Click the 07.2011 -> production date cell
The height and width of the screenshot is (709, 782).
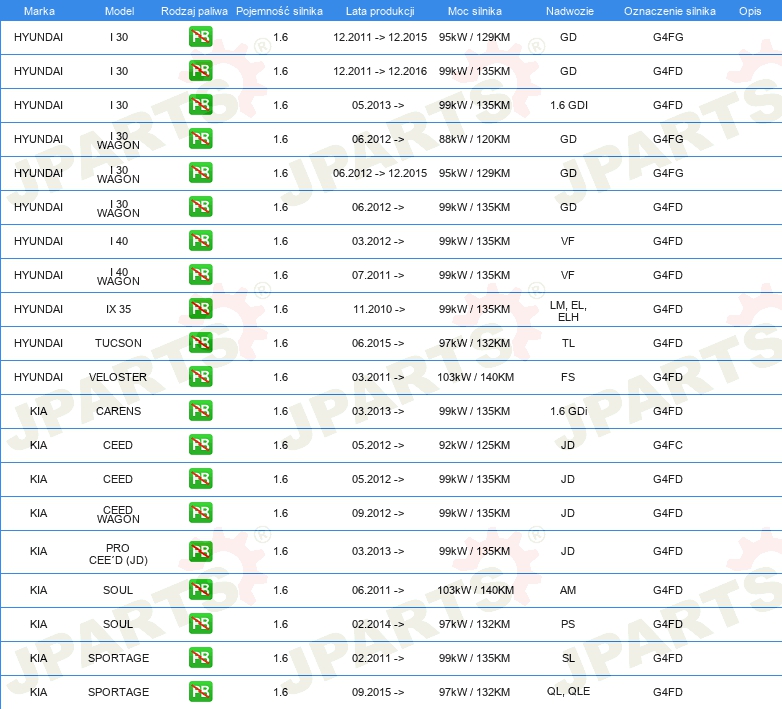(378, 275)
